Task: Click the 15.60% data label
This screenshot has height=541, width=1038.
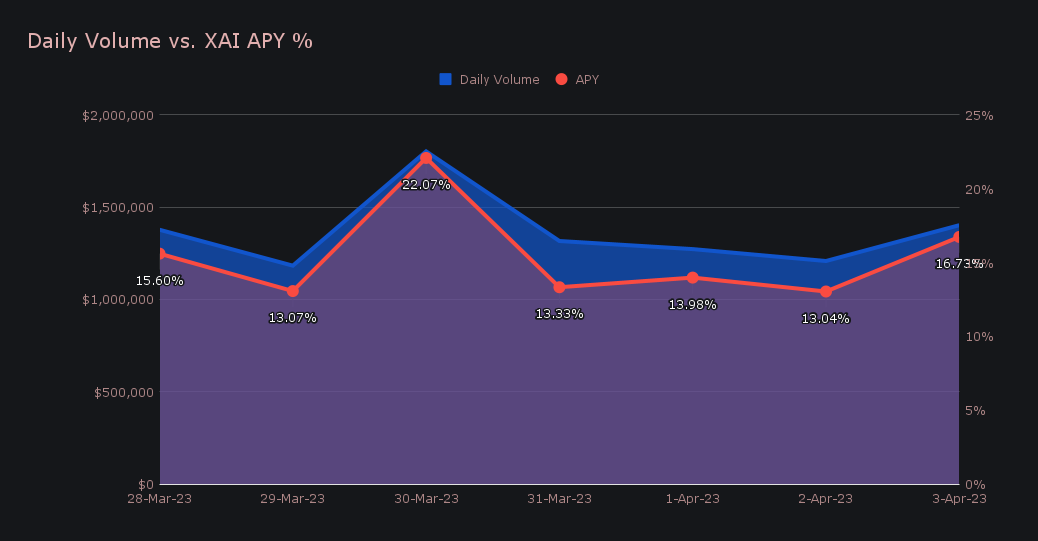Action: tap(160, 281)
